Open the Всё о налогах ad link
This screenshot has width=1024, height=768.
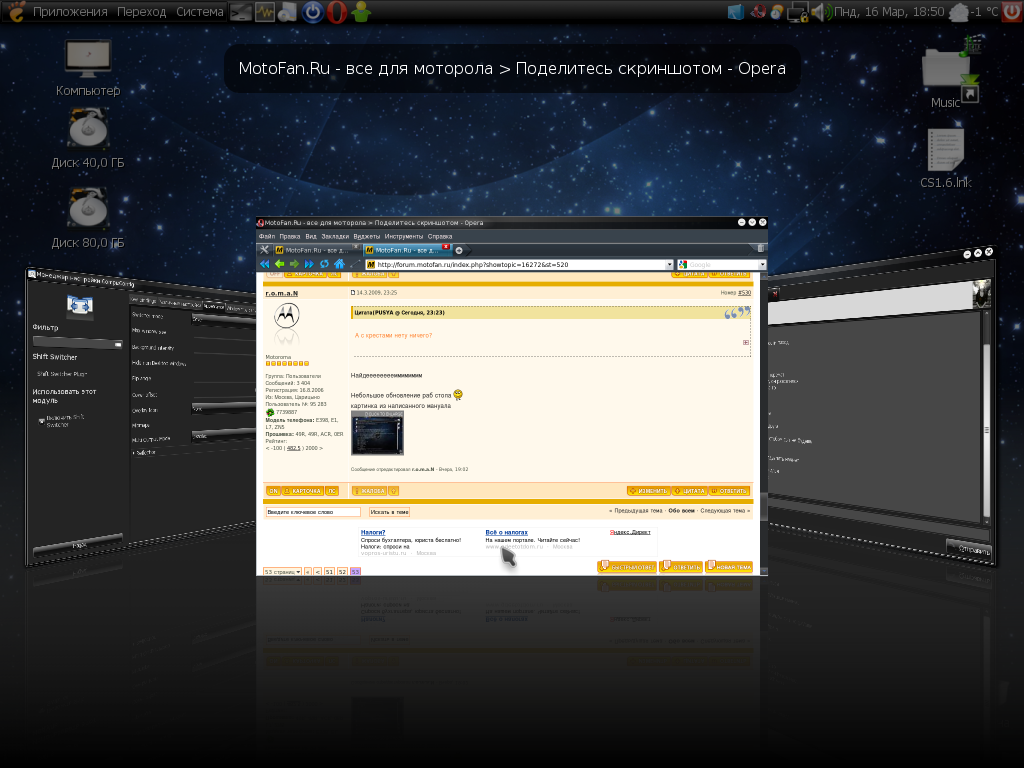[x=506, y=532]
